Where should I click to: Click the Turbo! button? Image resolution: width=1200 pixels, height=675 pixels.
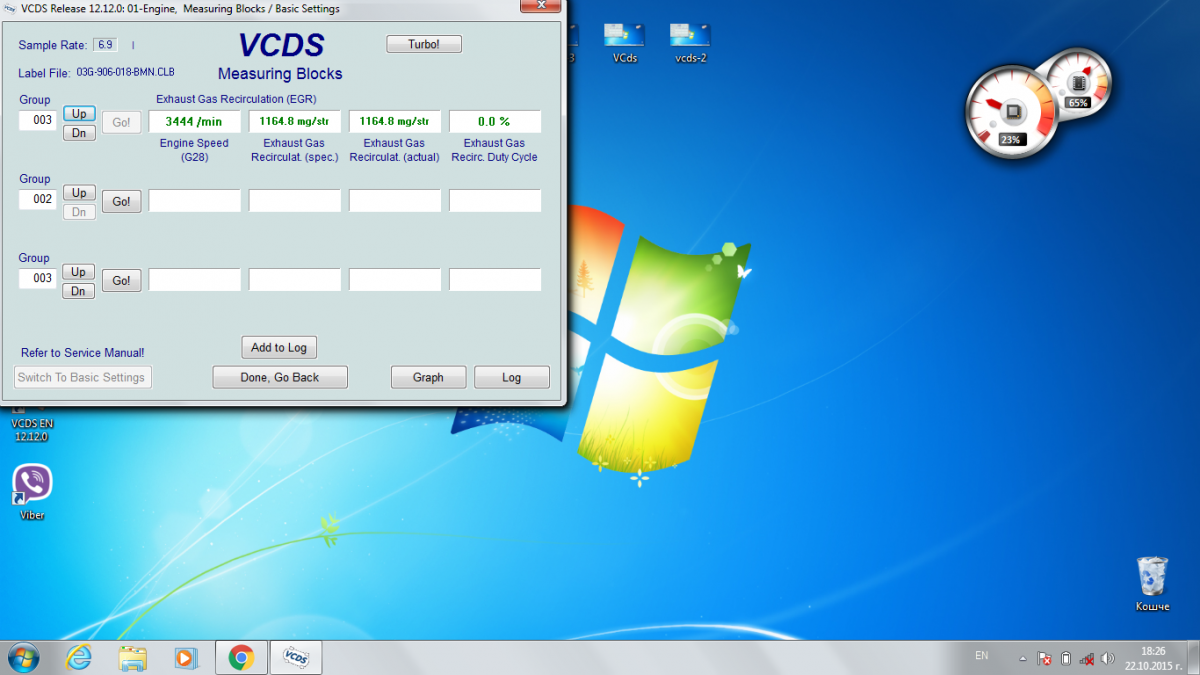click(x=424, y=44)
